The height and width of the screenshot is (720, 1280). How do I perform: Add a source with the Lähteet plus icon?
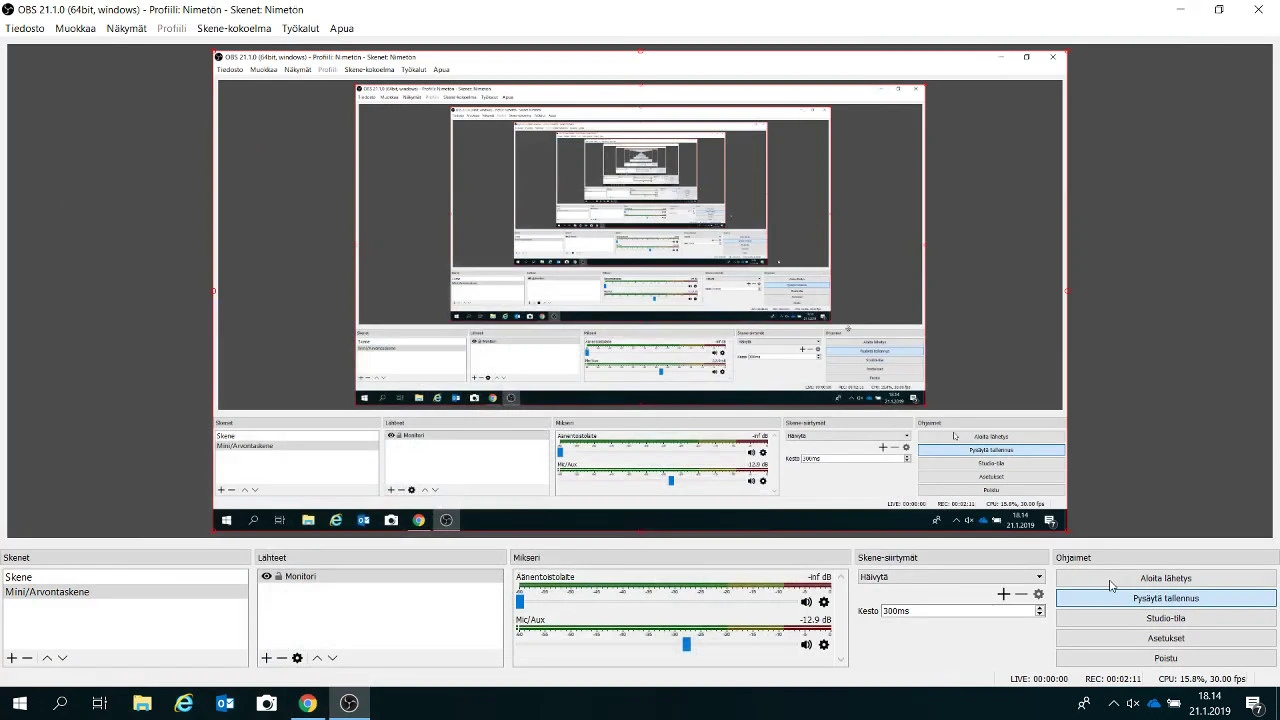pos(266,658)
